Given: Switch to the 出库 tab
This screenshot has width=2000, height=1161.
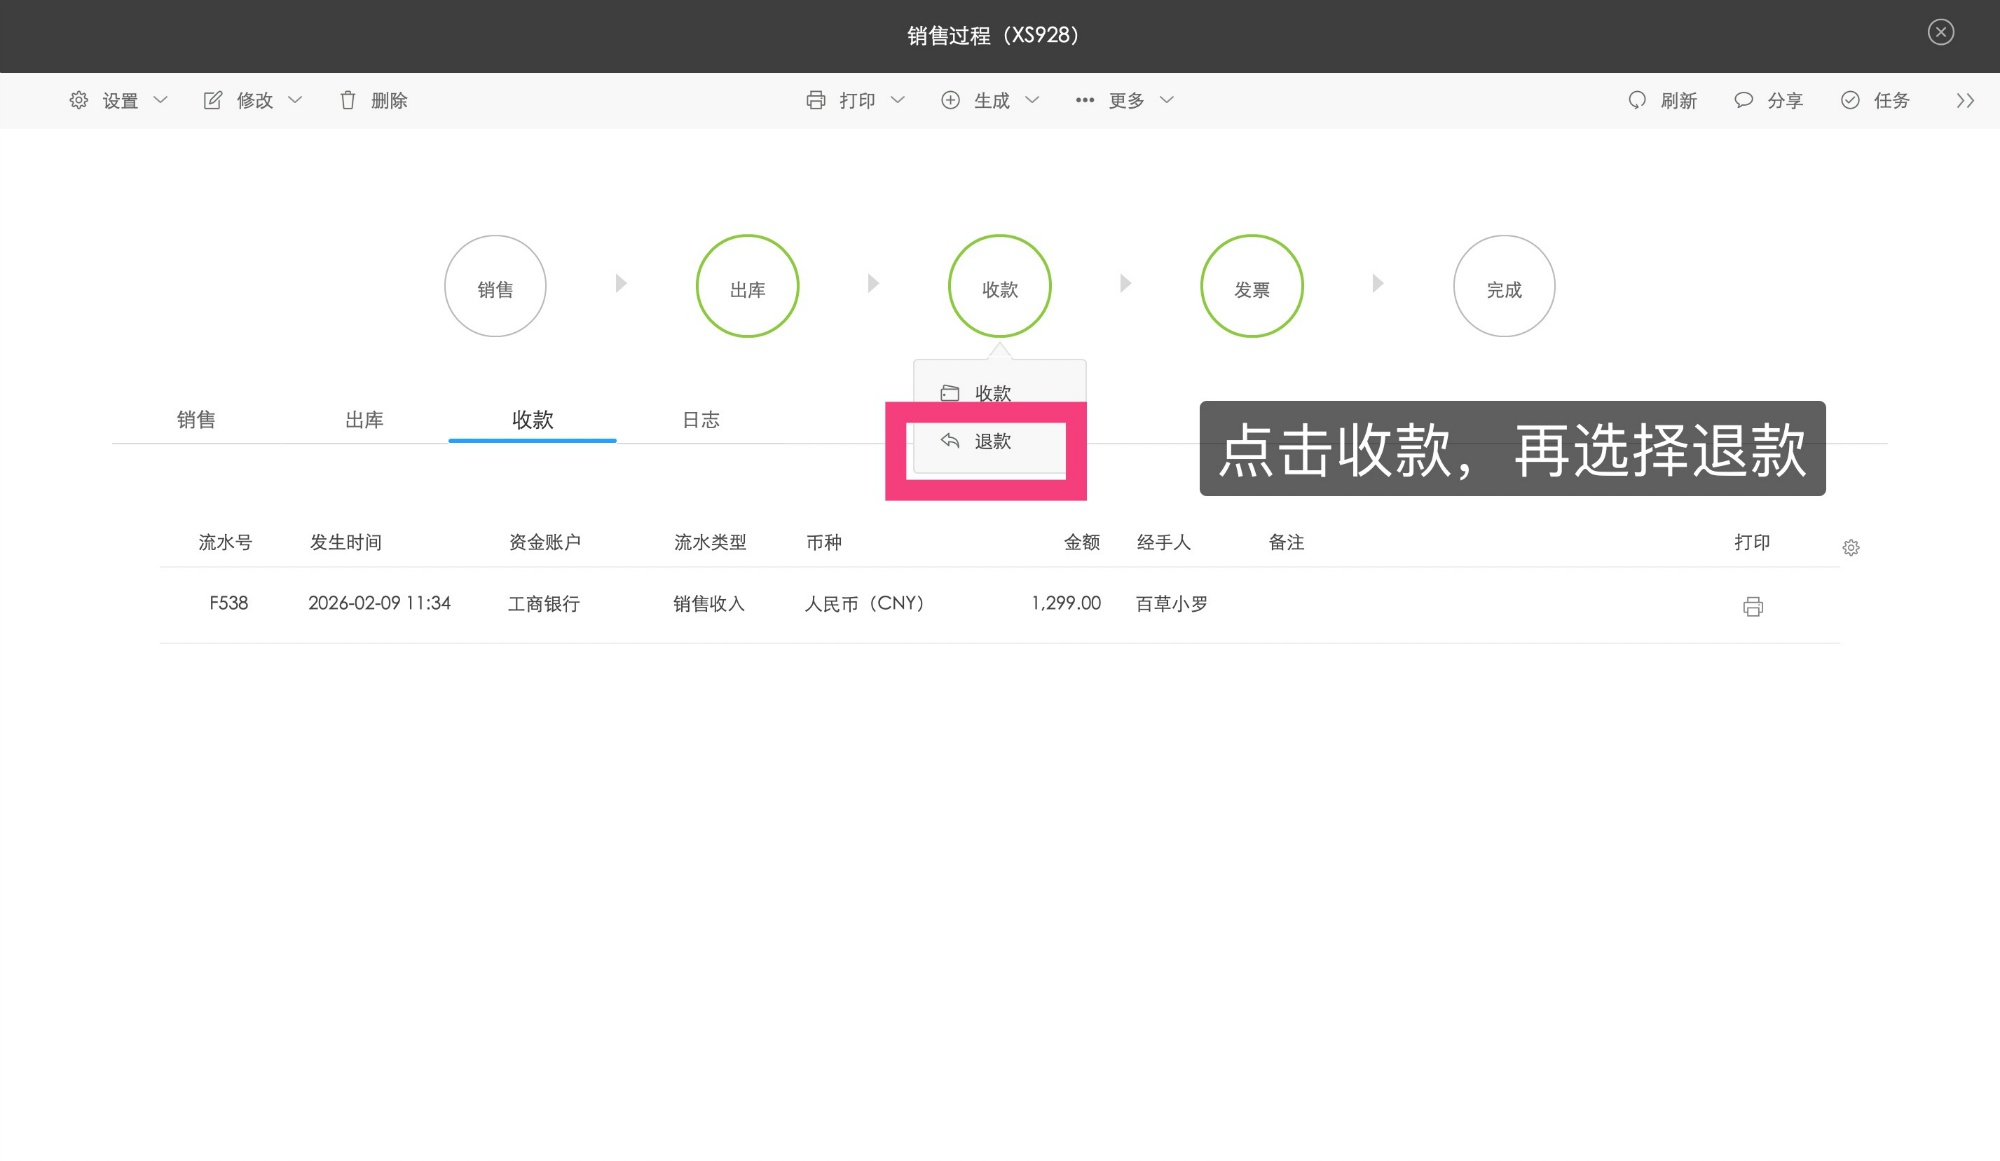Looking at the screenshot, I should point(364,420).
